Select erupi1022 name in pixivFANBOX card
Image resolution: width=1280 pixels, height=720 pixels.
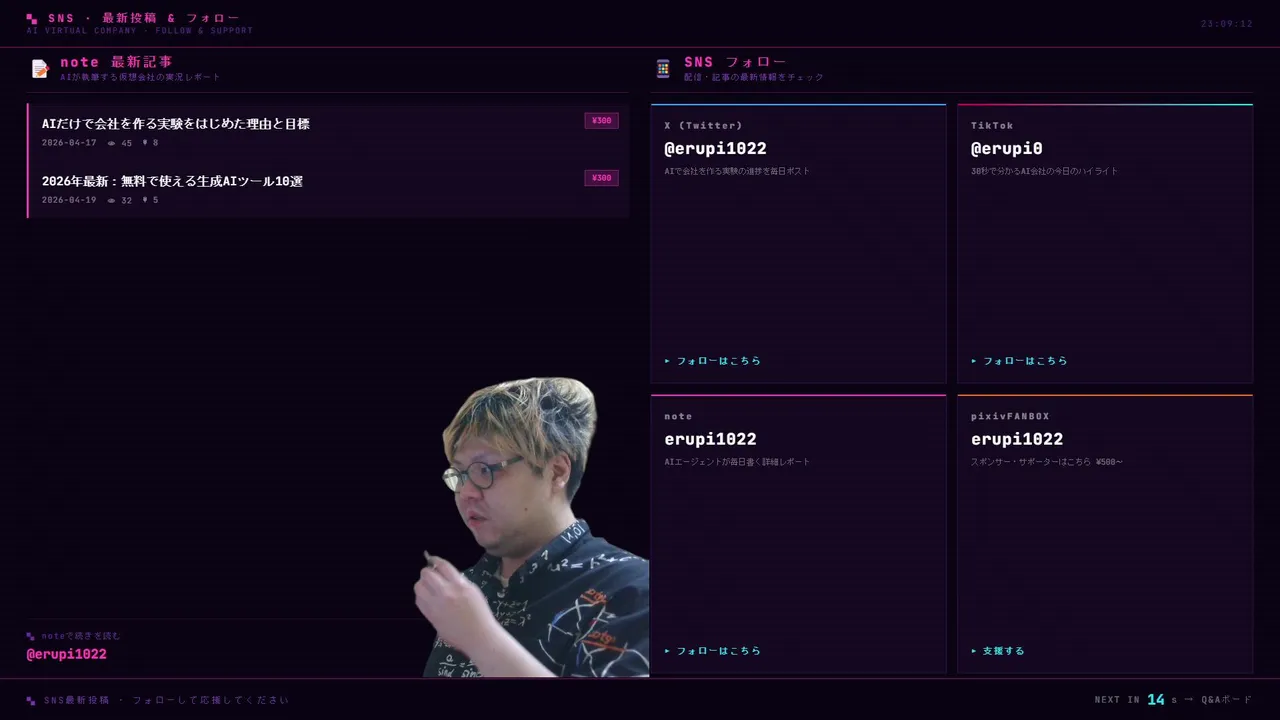pos(1017,439)
